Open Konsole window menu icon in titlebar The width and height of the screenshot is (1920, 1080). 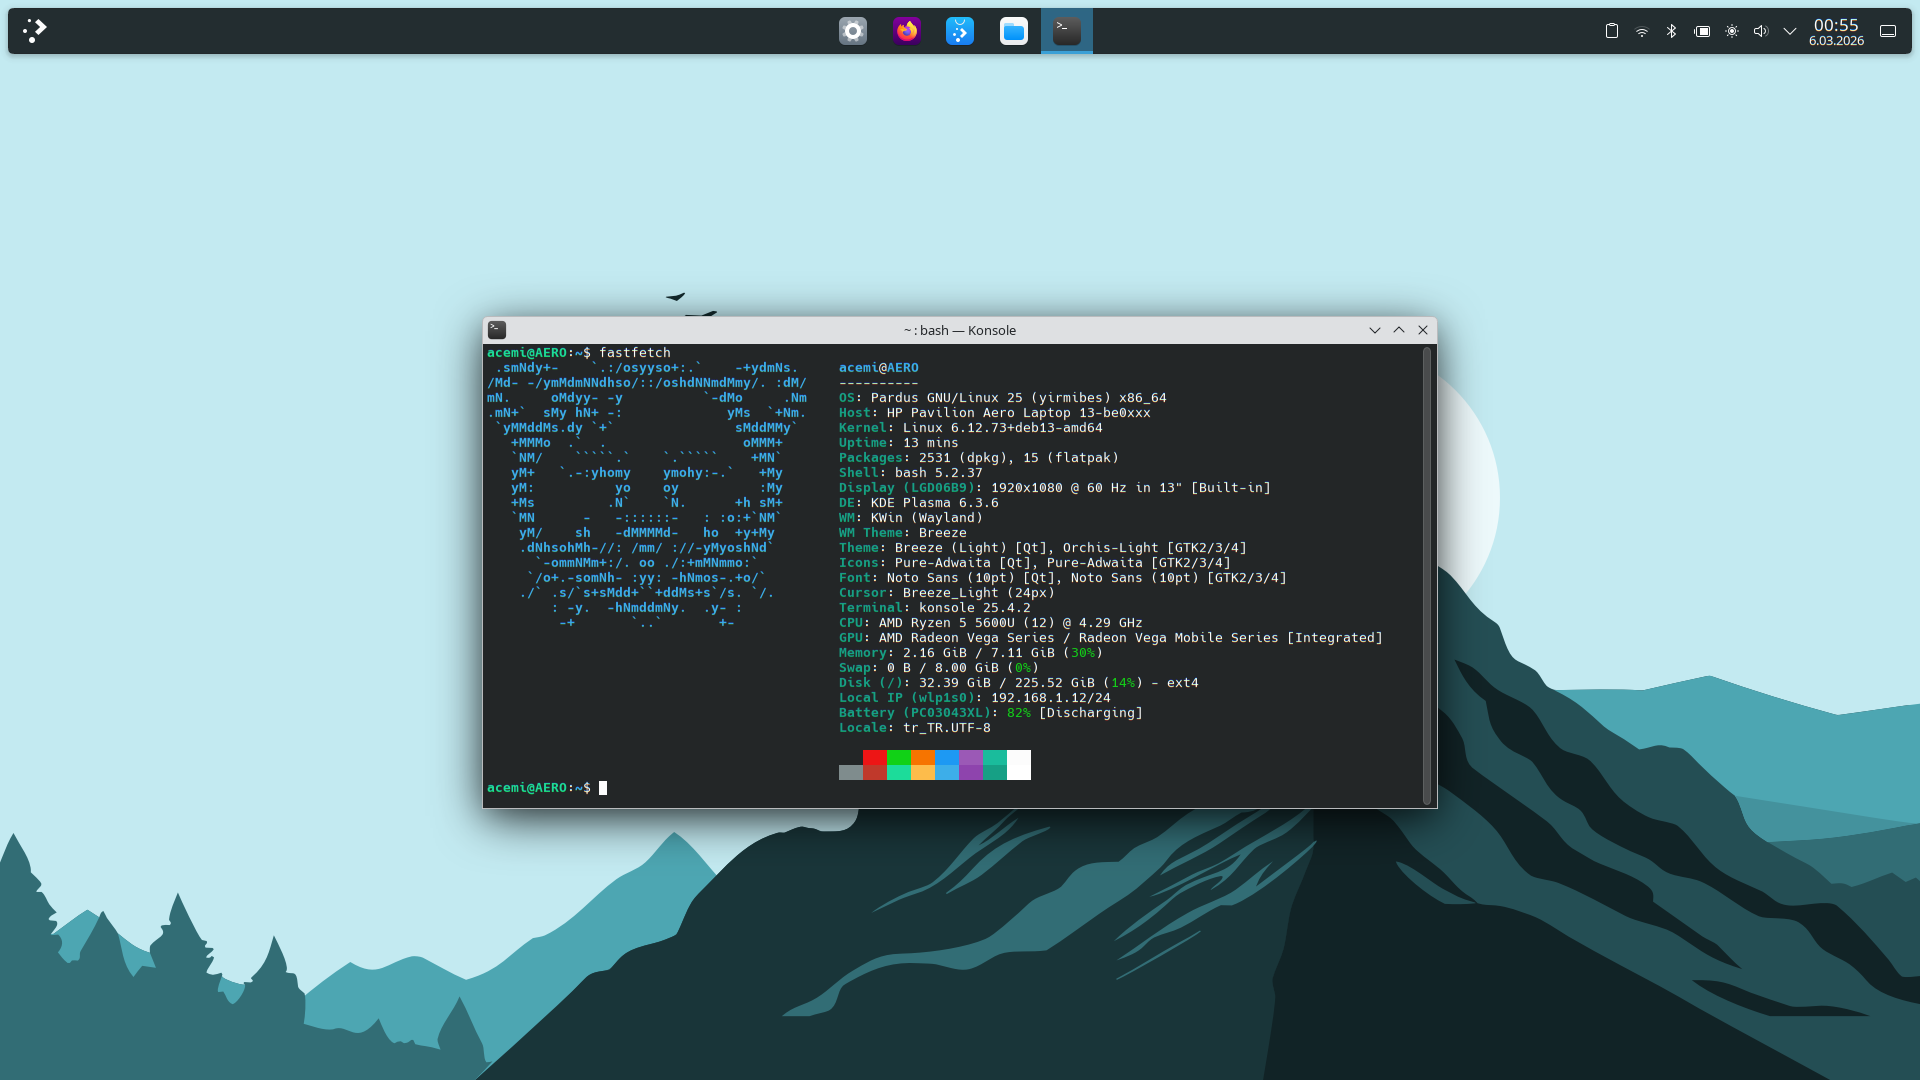(x=497, y=330)
